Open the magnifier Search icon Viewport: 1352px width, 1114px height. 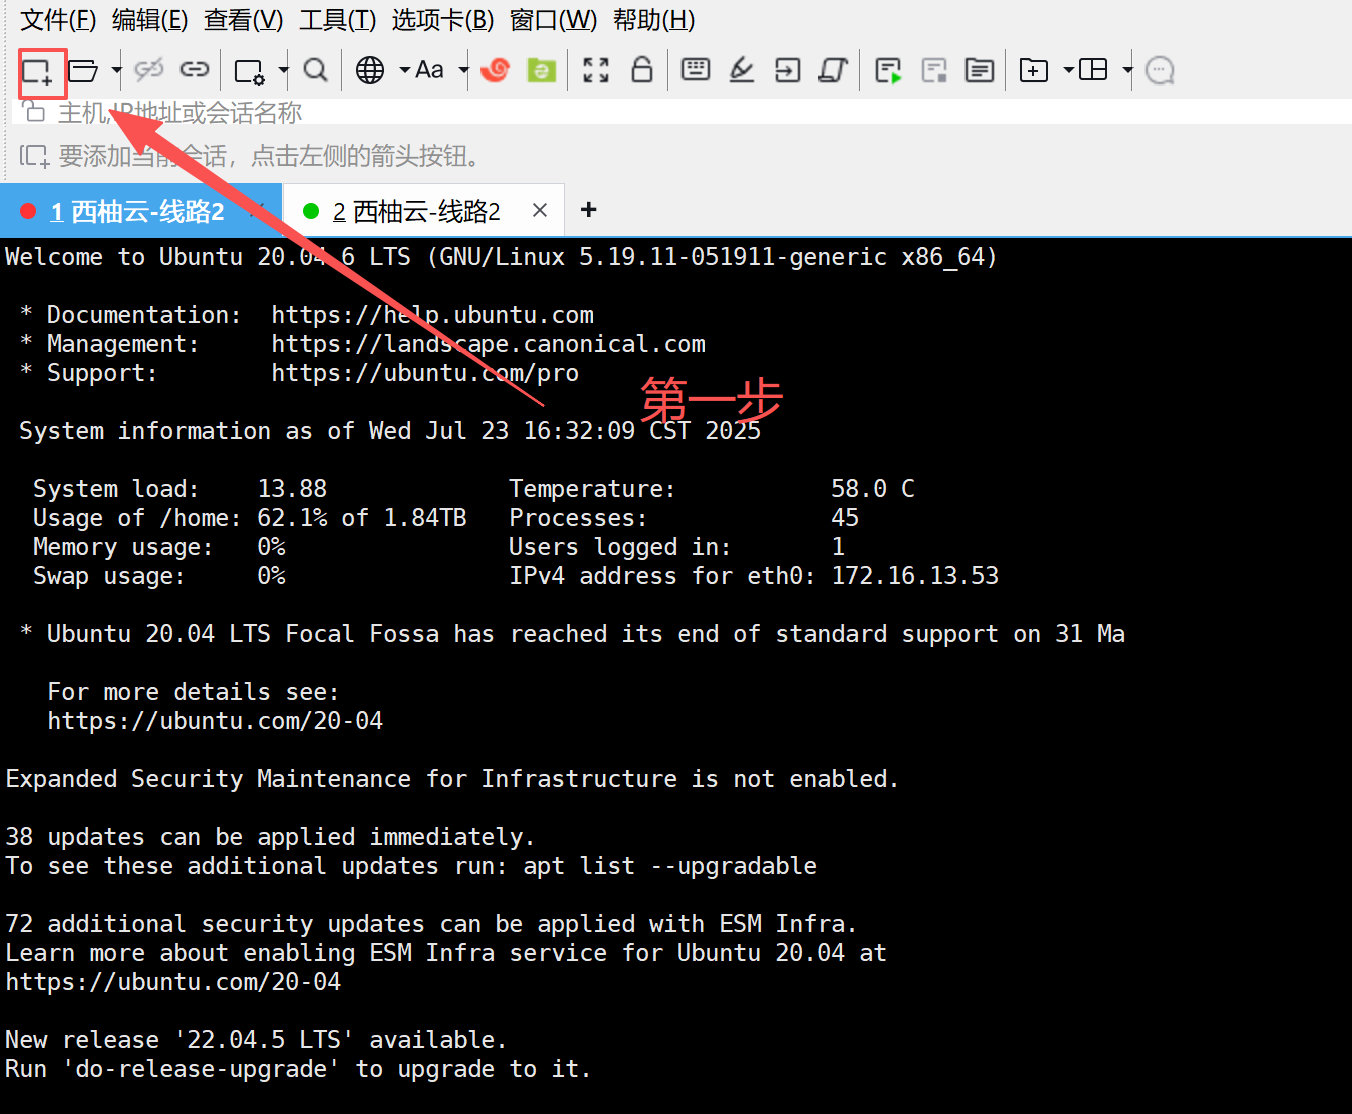tap(315, 70)
